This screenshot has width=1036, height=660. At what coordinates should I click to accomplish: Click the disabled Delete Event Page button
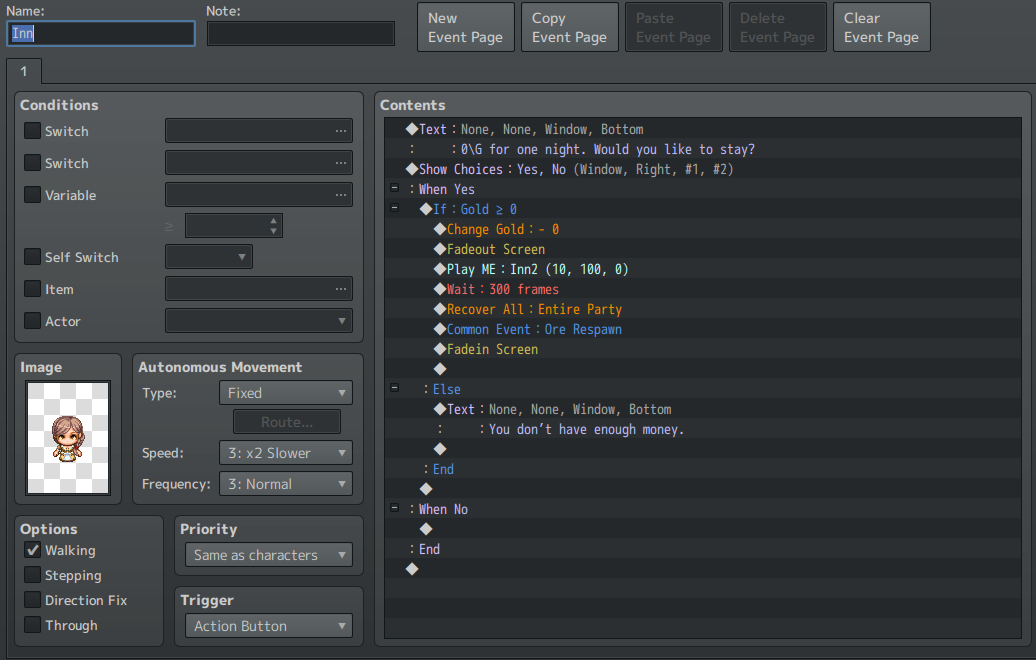pos(778,27)
